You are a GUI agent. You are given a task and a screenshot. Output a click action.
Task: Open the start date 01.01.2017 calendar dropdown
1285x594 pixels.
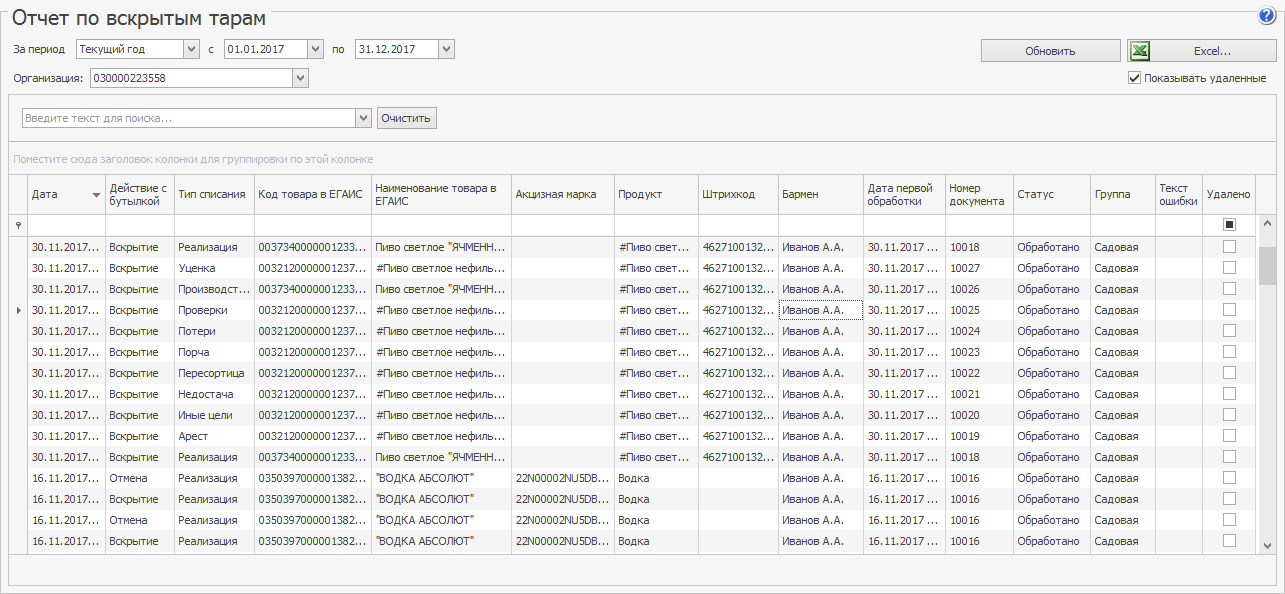[315, 49]
